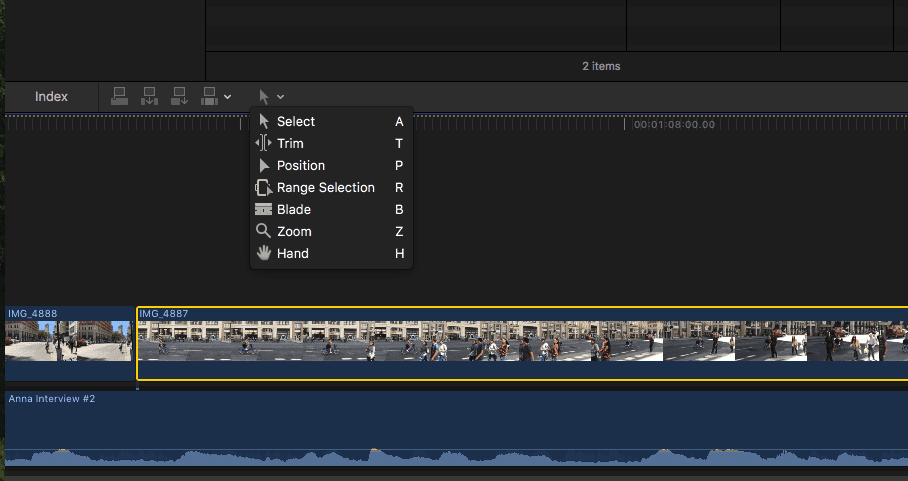This screenshot has height=481, width=908.
Task: Click the 00:01:08:00 timecode ruler mark
Action: [x=674, y=125]
